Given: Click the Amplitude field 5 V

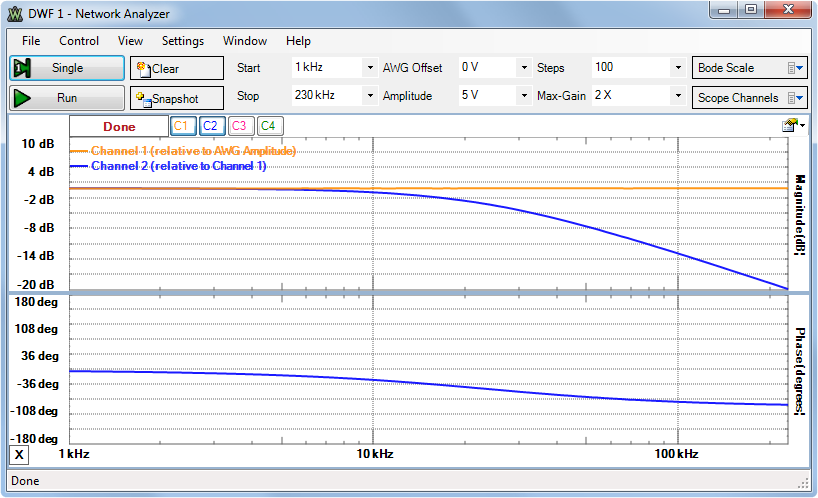Looking at the screenshot, I should [x=488, y=95].
